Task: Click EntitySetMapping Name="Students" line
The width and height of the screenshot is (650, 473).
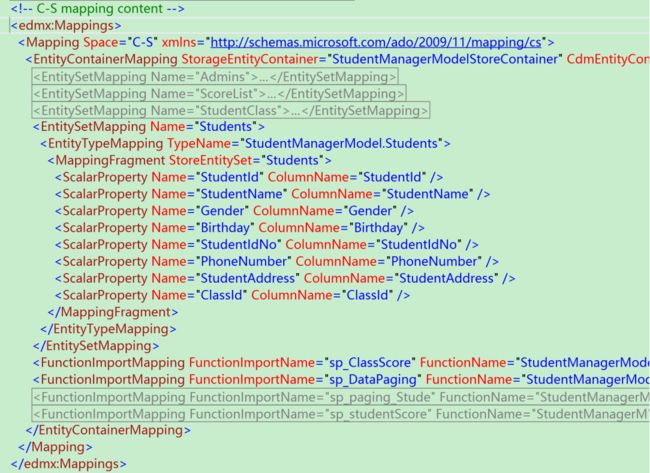Action: [148, 126]
